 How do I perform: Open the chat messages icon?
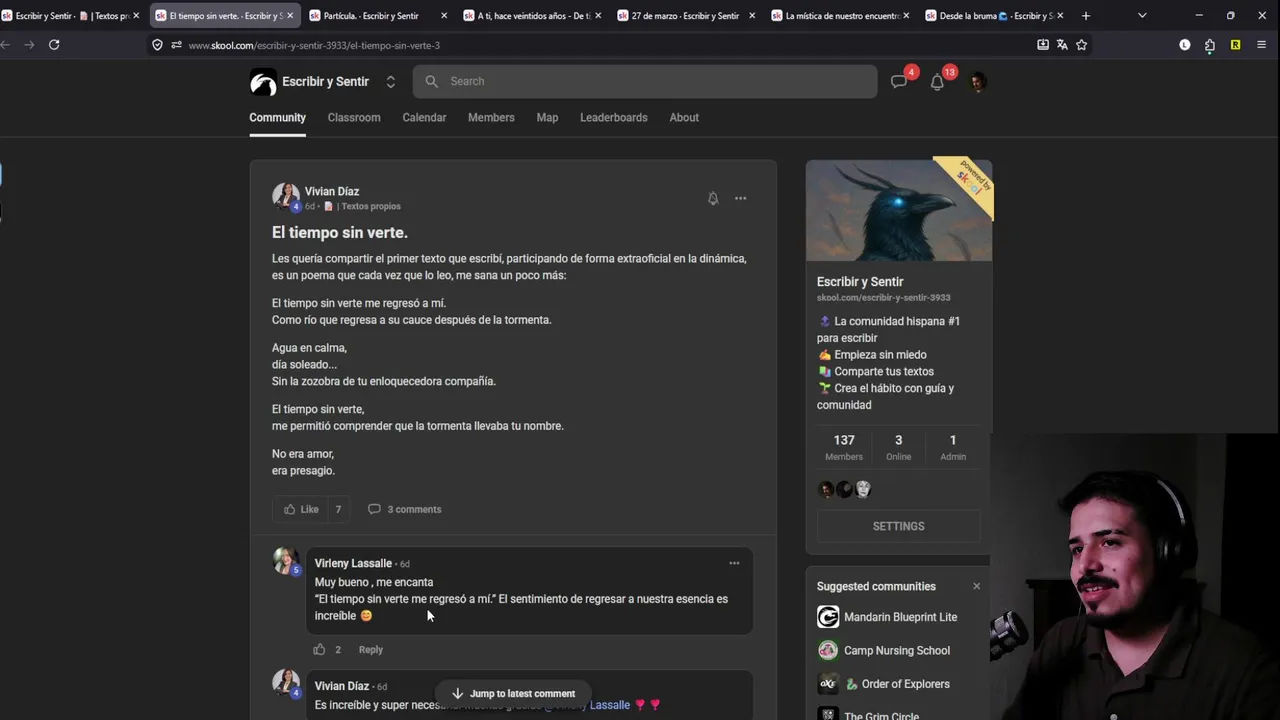pos(899,82)
